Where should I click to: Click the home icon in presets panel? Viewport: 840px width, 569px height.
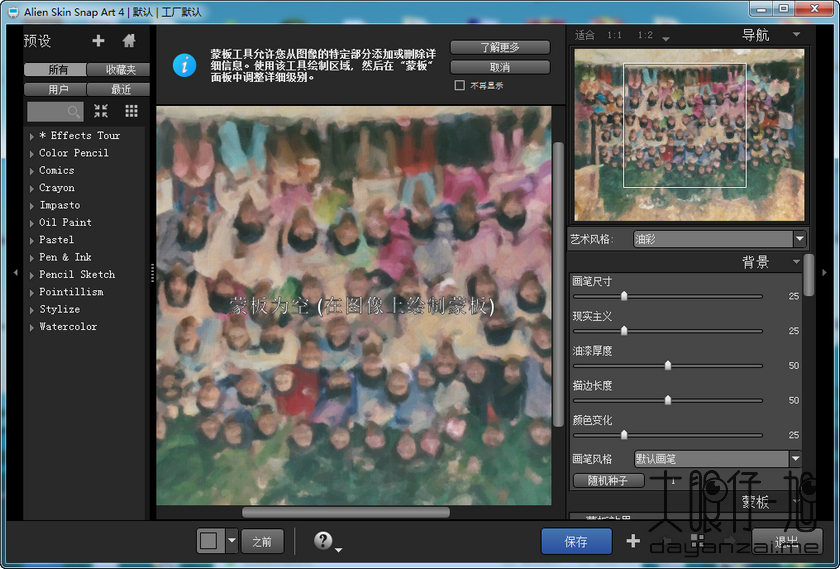[129, 41]
